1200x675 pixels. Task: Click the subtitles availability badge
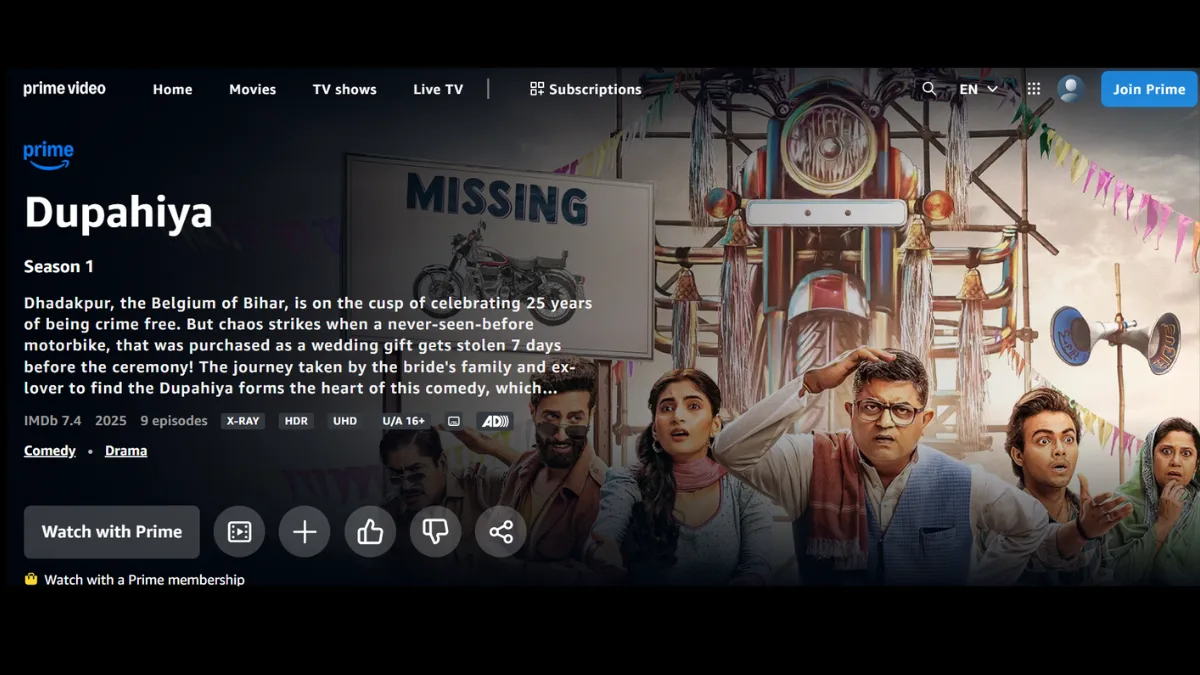tap(454, 421)
